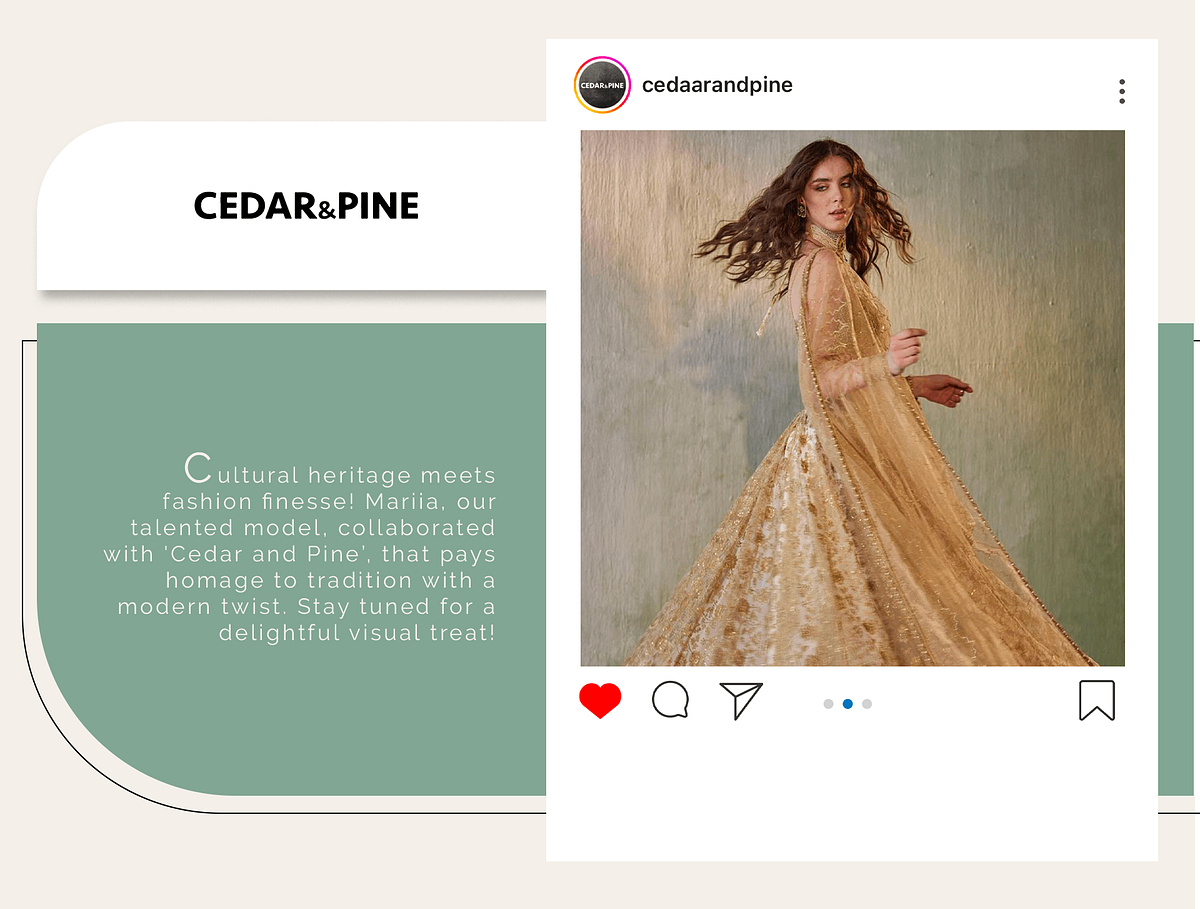Viewport: 1200px width, 909px height.
Task: Open the three-dot more options menu
Action: (x=1122, y=91)
